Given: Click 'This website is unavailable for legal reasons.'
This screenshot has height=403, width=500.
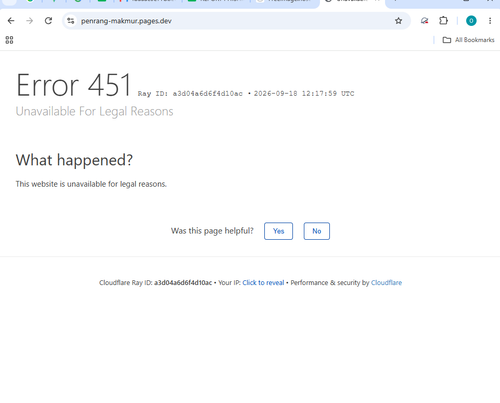Looking at the screenshot, I should coord(91,184).
